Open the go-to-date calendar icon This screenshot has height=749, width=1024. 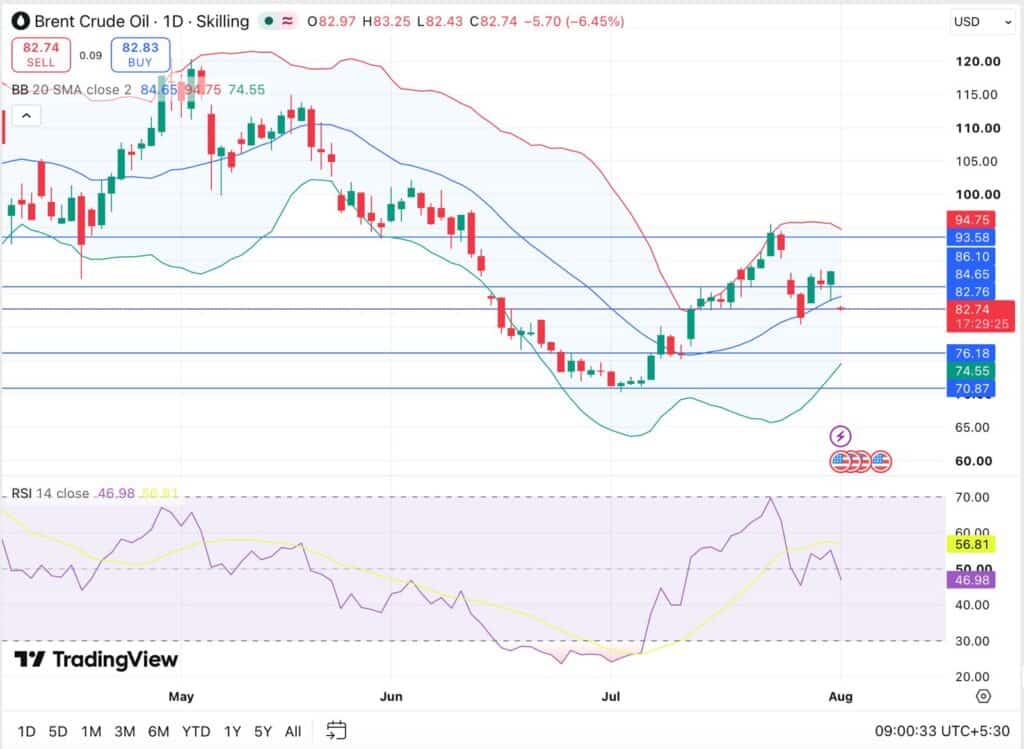click(x=336, y=730)
